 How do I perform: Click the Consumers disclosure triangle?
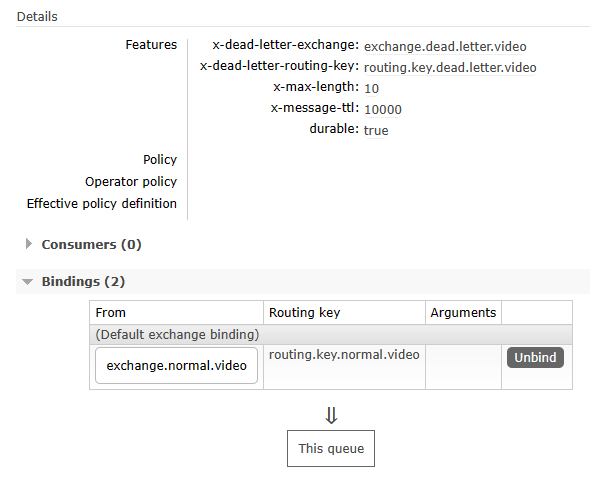pyautogui.click(x=29, y=244)
